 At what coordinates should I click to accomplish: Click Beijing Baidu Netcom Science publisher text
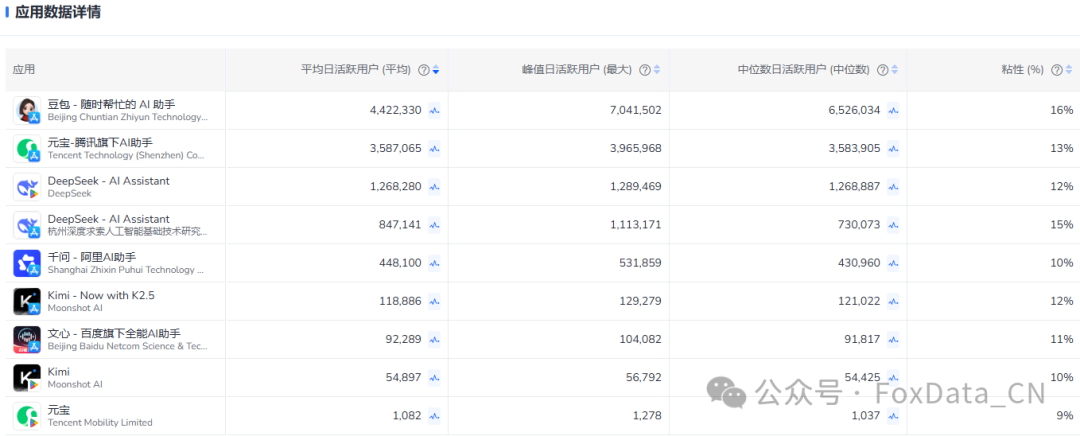click(127, 346)
